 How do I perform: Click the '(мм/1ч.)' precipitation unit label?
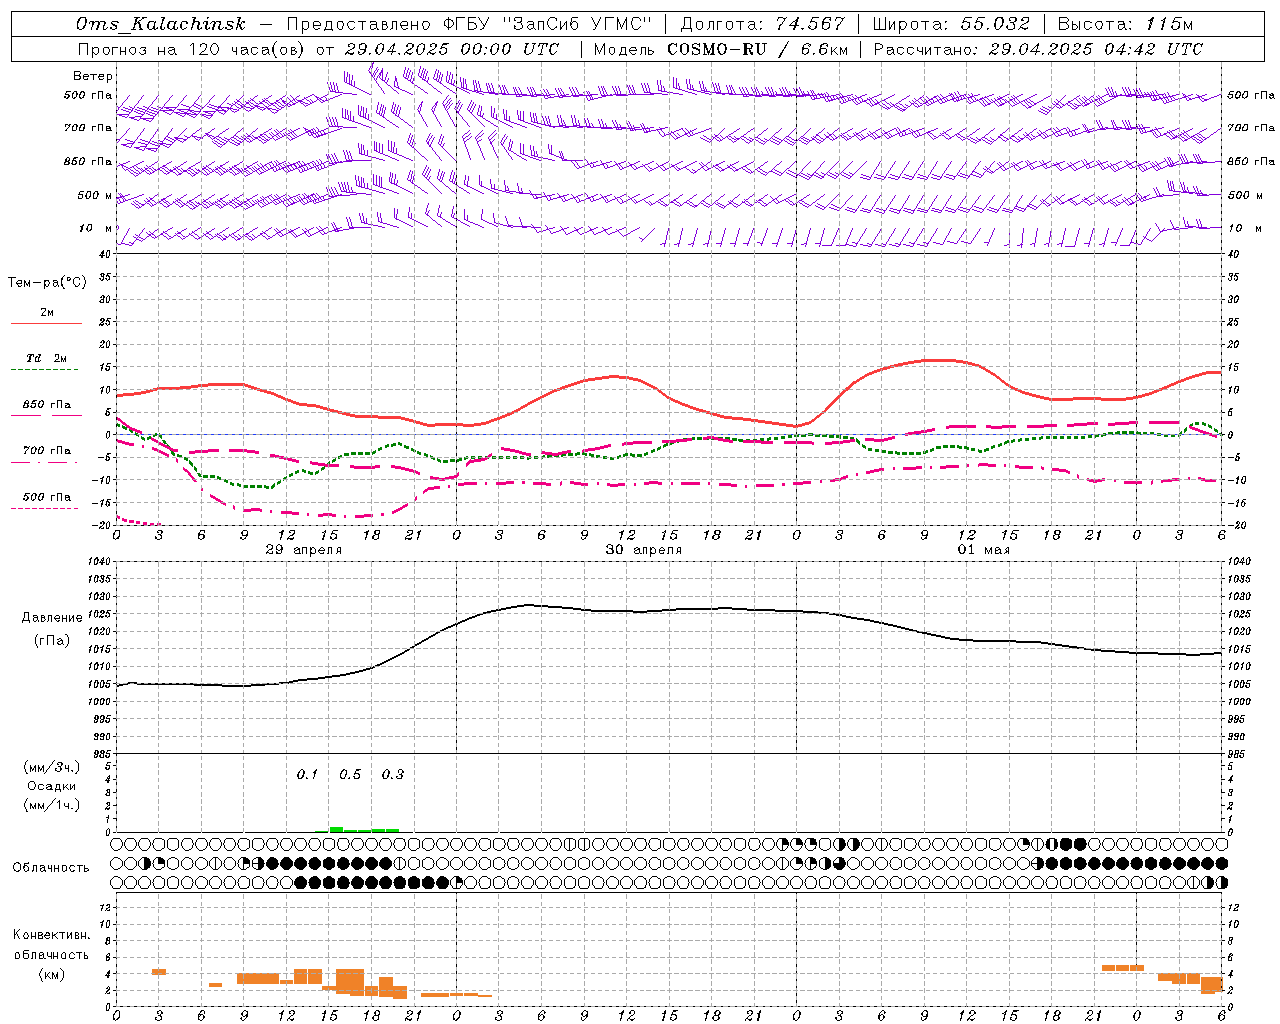click(52, 805)
